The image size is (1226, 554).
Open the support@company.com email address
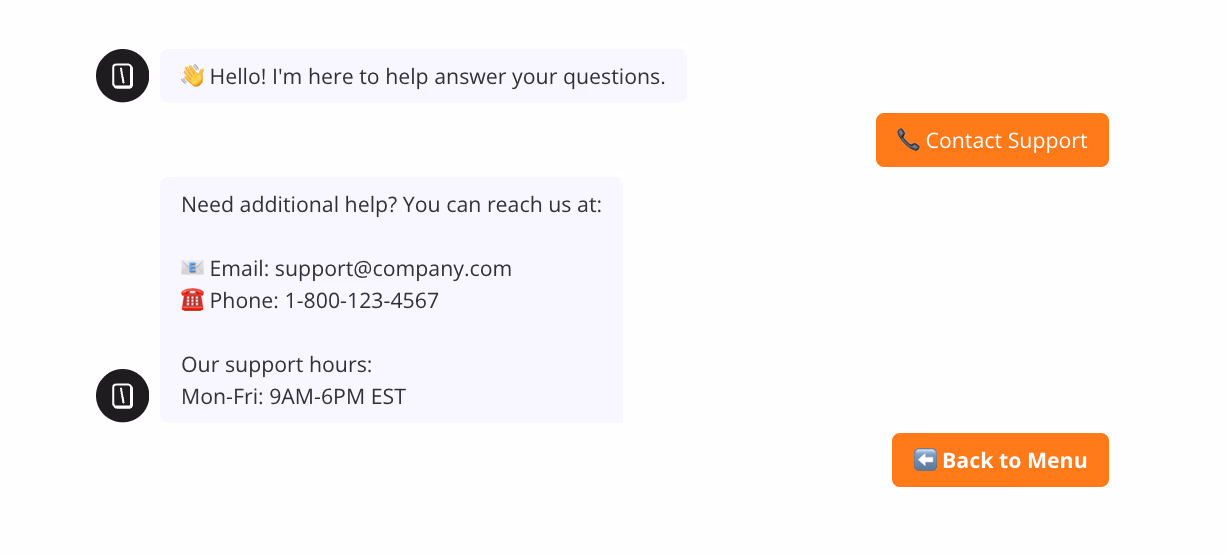pos(393,268)
